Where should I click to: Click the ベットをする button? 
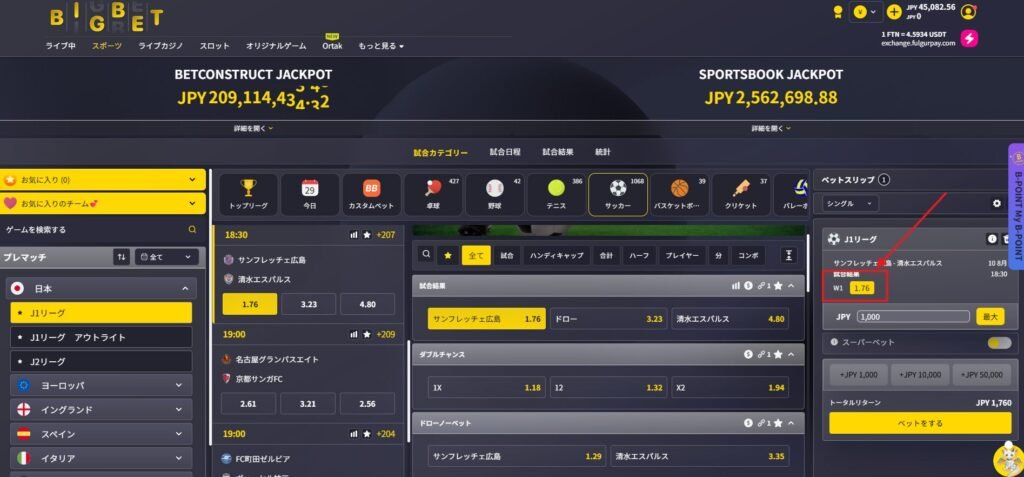920,423
